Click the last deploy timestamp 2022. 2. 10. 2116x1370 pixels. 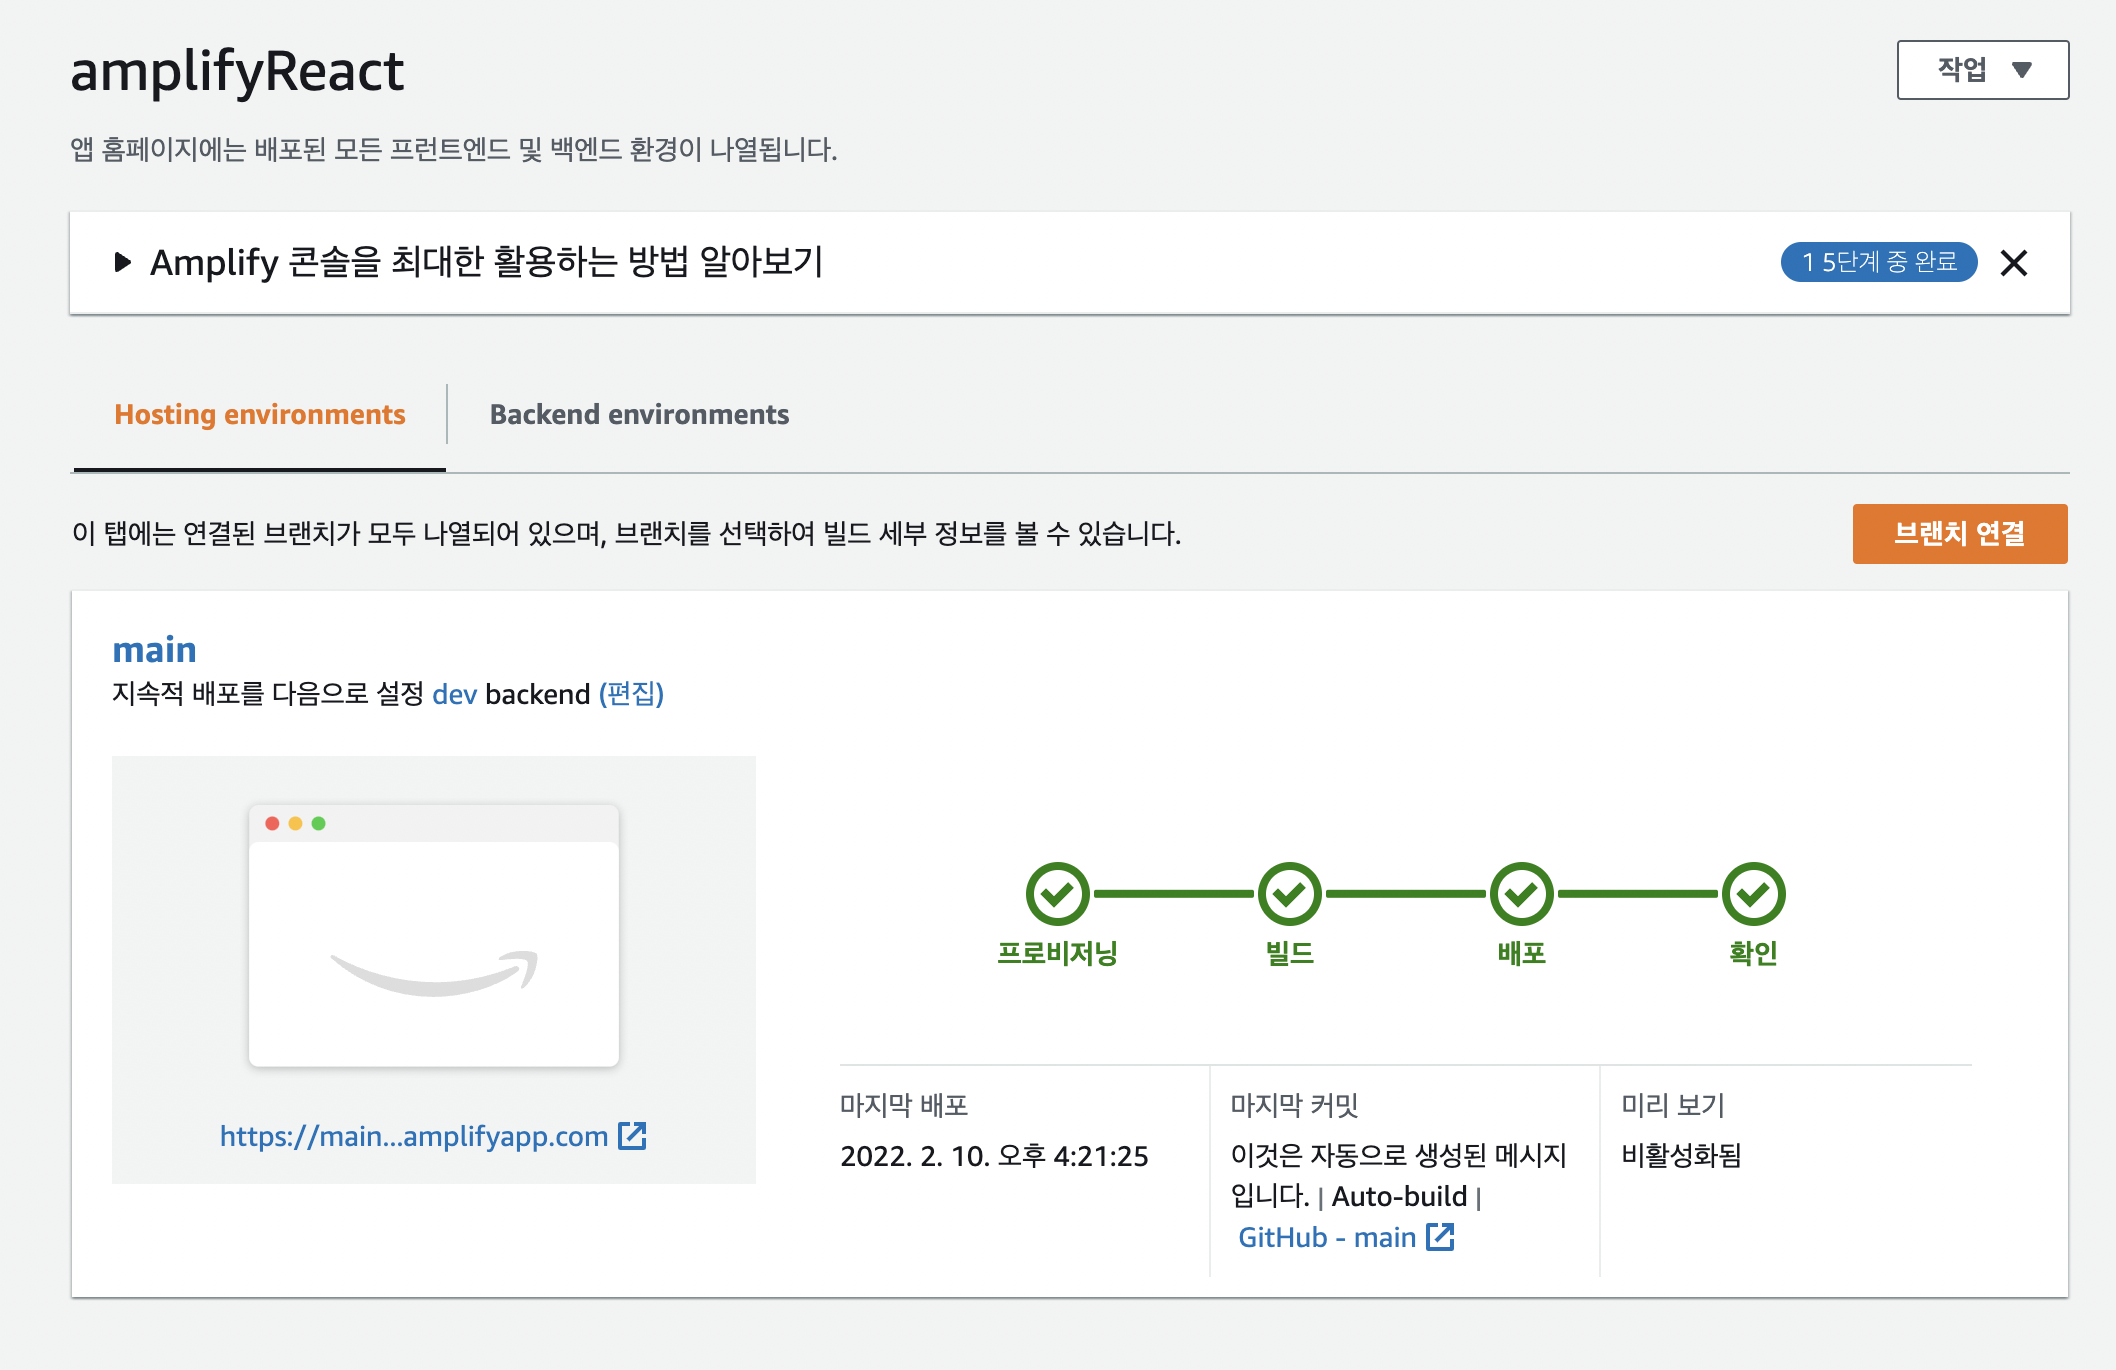pos(994,1156)
